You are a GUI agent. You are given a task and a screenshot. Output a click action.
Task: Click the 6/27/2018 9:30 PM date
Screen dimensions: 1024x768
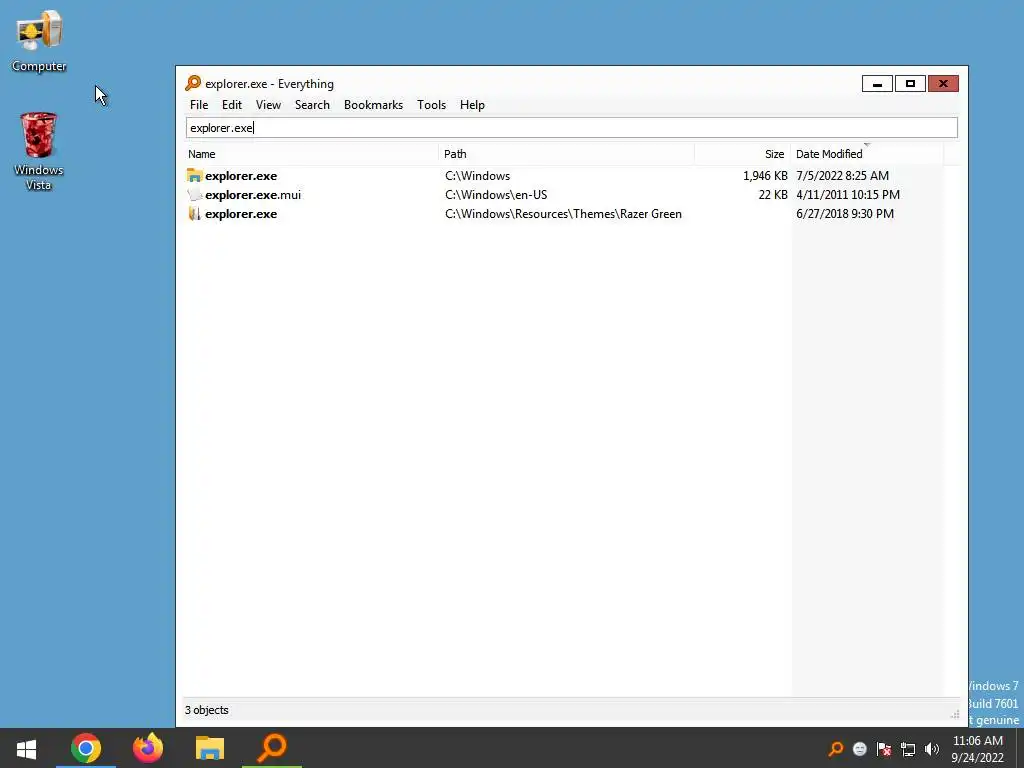coord(844,214)
